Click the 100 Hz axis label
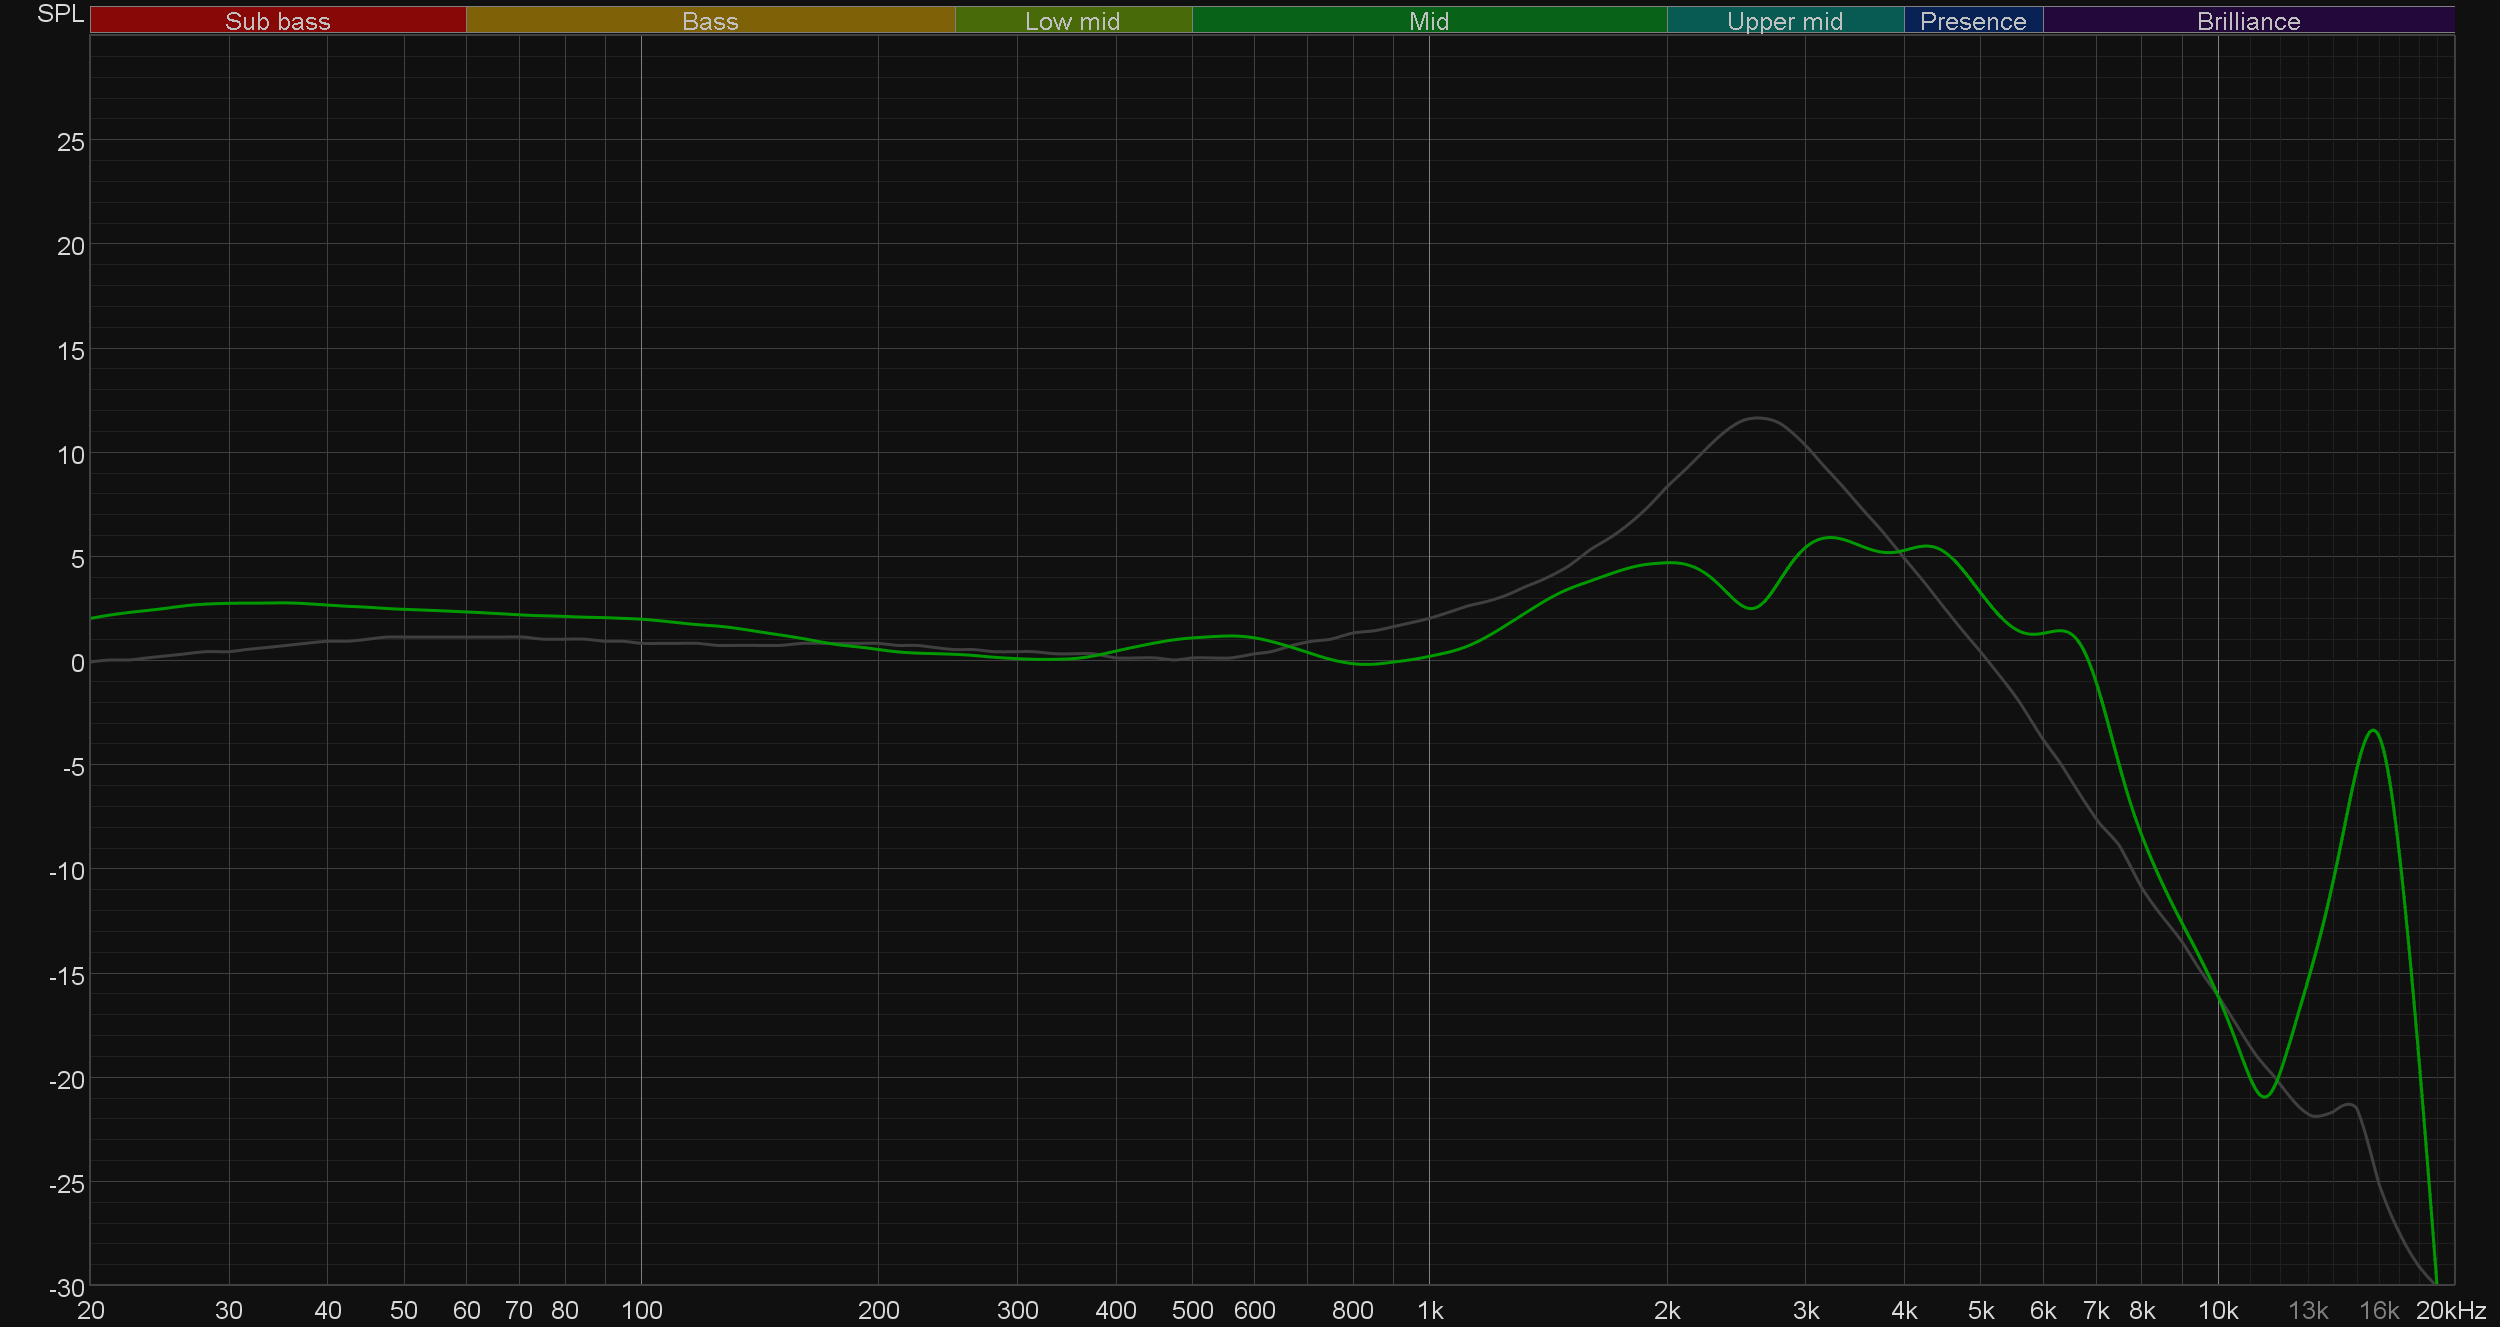The image size is (2500, 1327). (x=642, y=1310)
